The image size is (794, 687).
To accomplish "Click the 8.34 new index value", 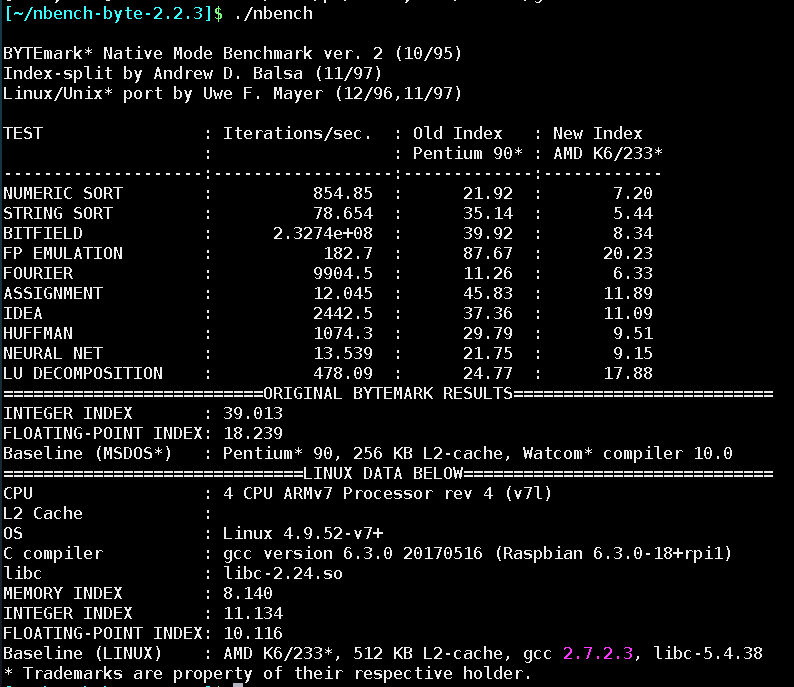I will point(633,233).
